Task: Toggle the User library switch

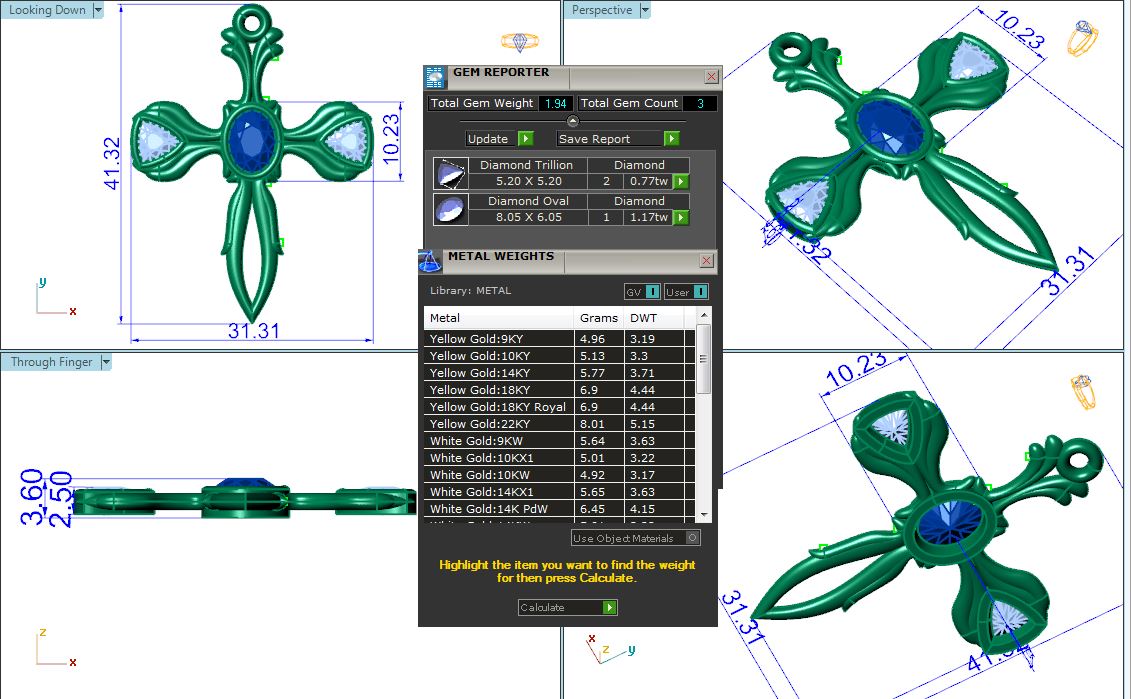Action: [687, 291]
